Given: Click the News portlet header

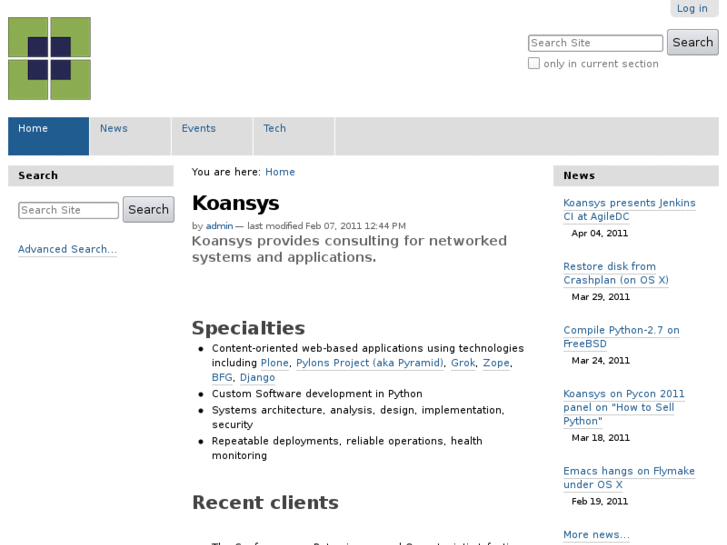Looking at the screenshot, I should coord(636,176).
